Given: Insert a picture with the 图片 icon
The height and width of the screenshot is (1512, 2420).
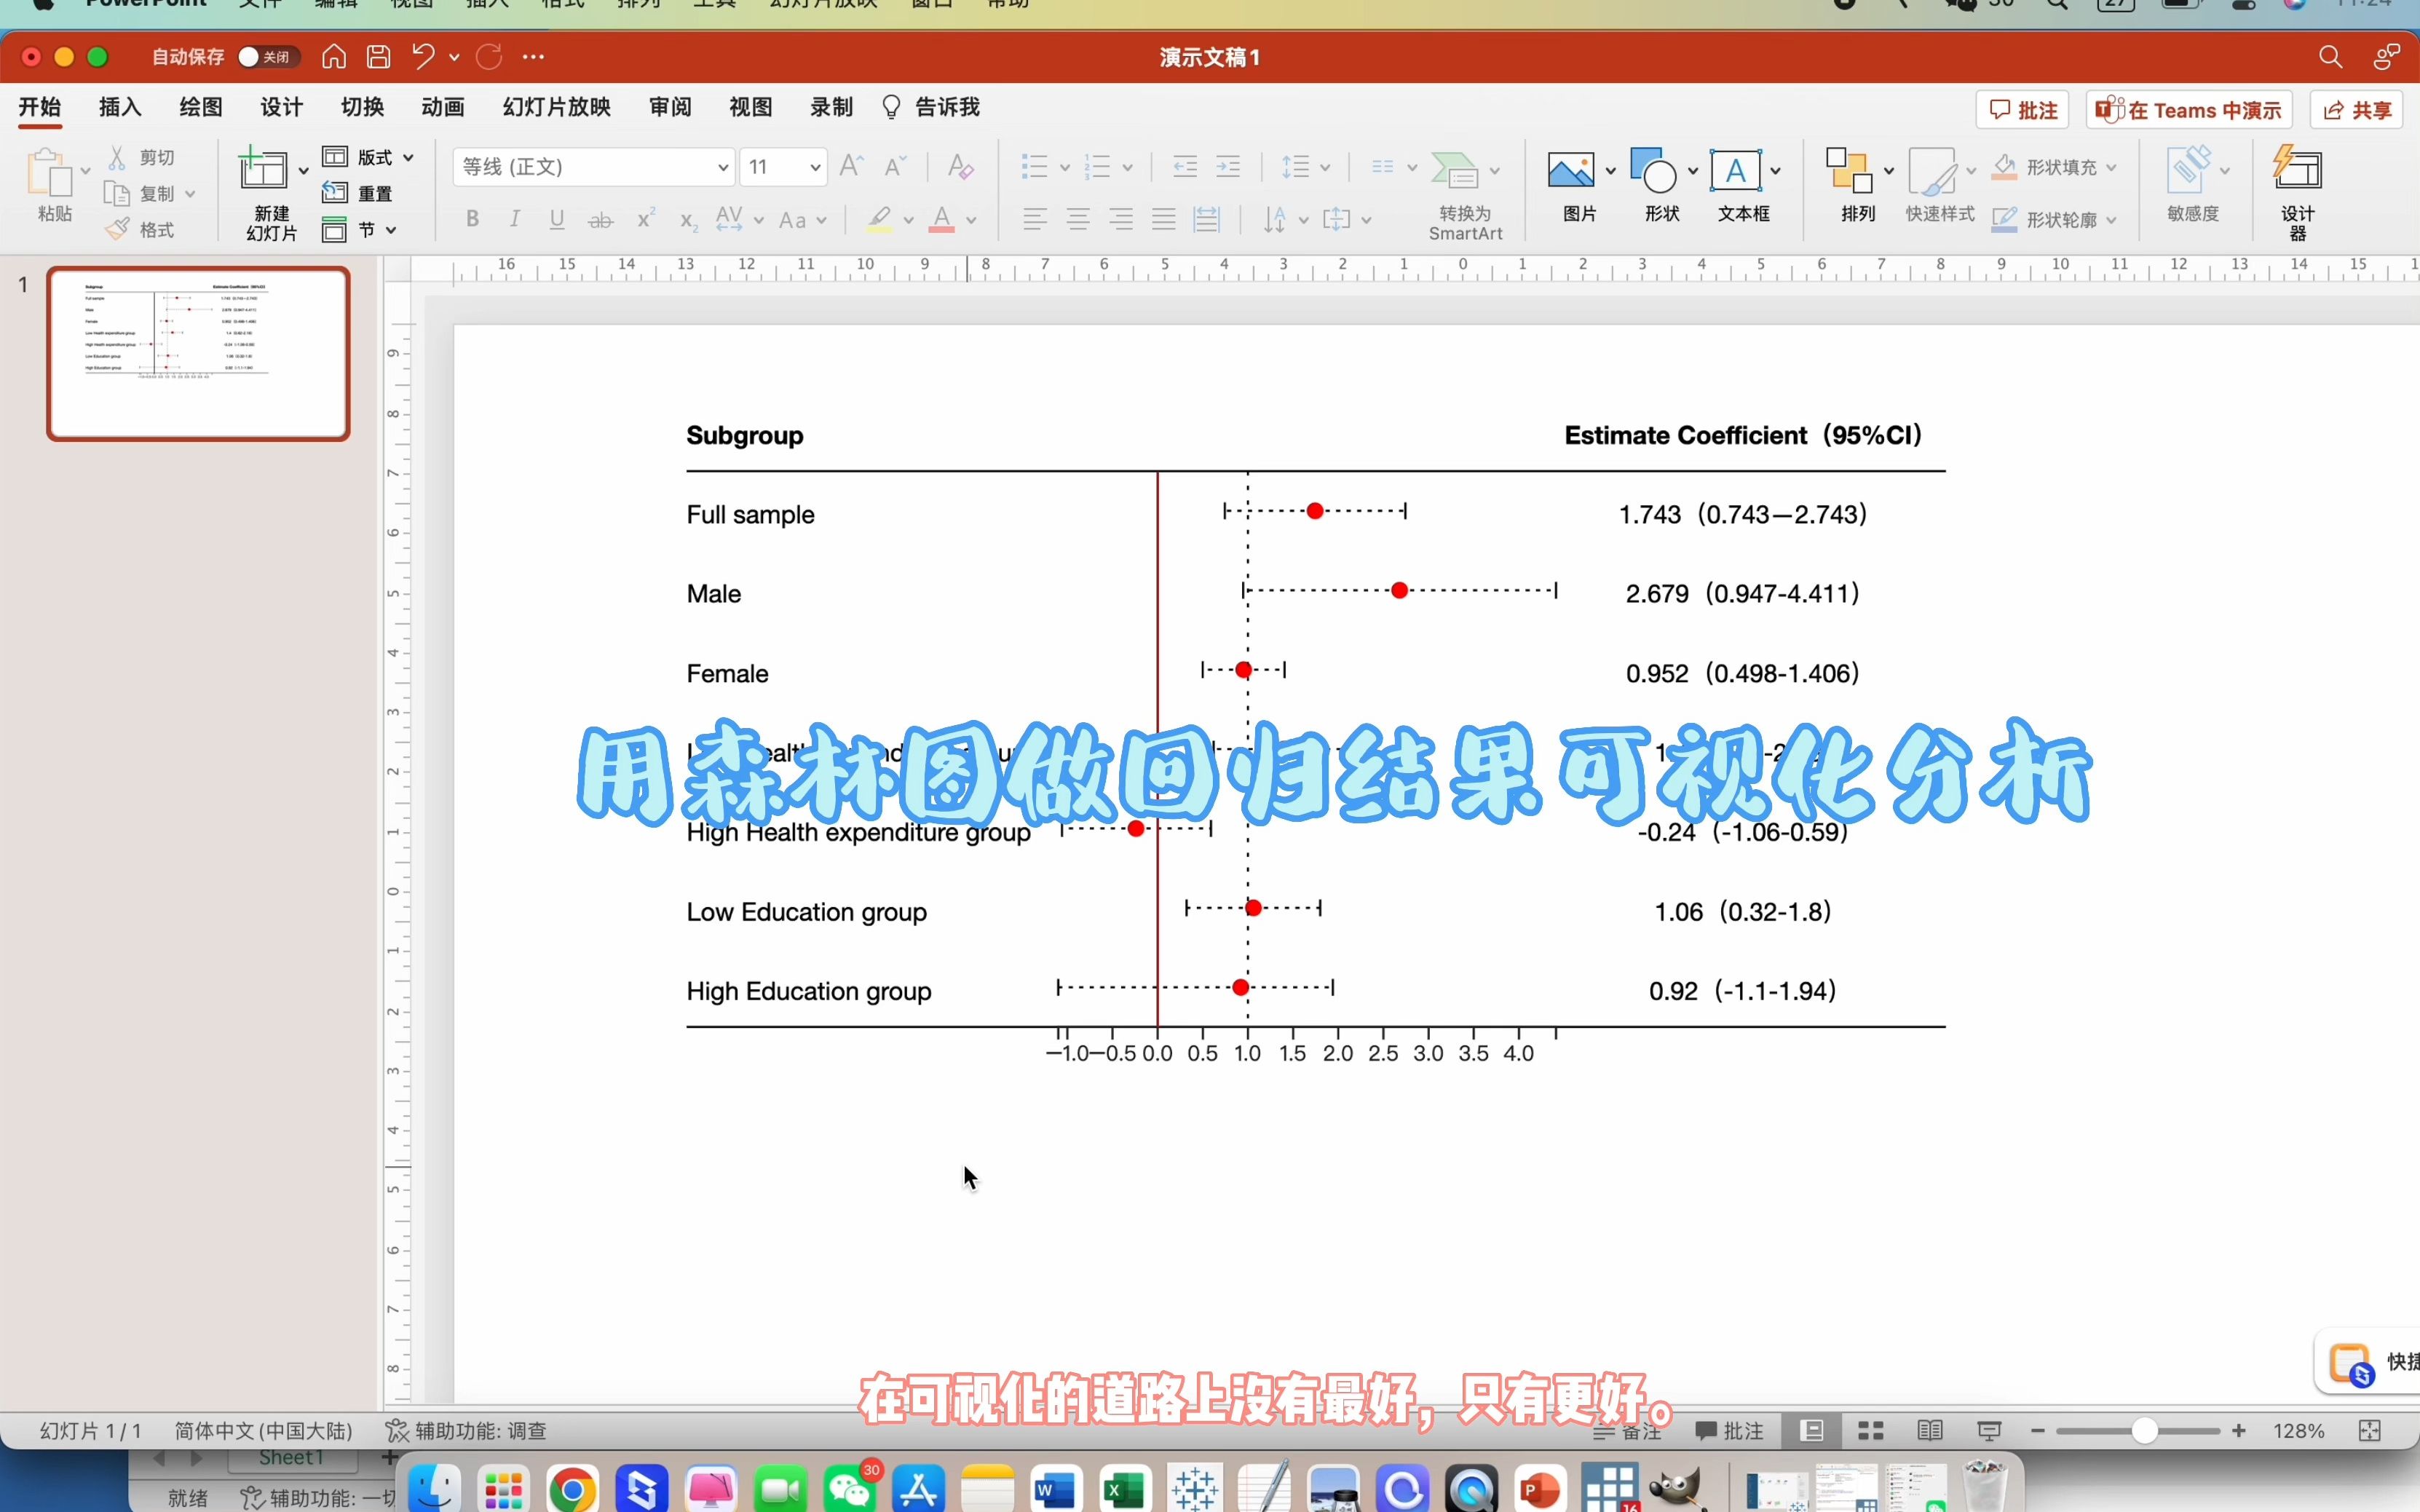Looking at the screenshot, I should (1571, 172).
